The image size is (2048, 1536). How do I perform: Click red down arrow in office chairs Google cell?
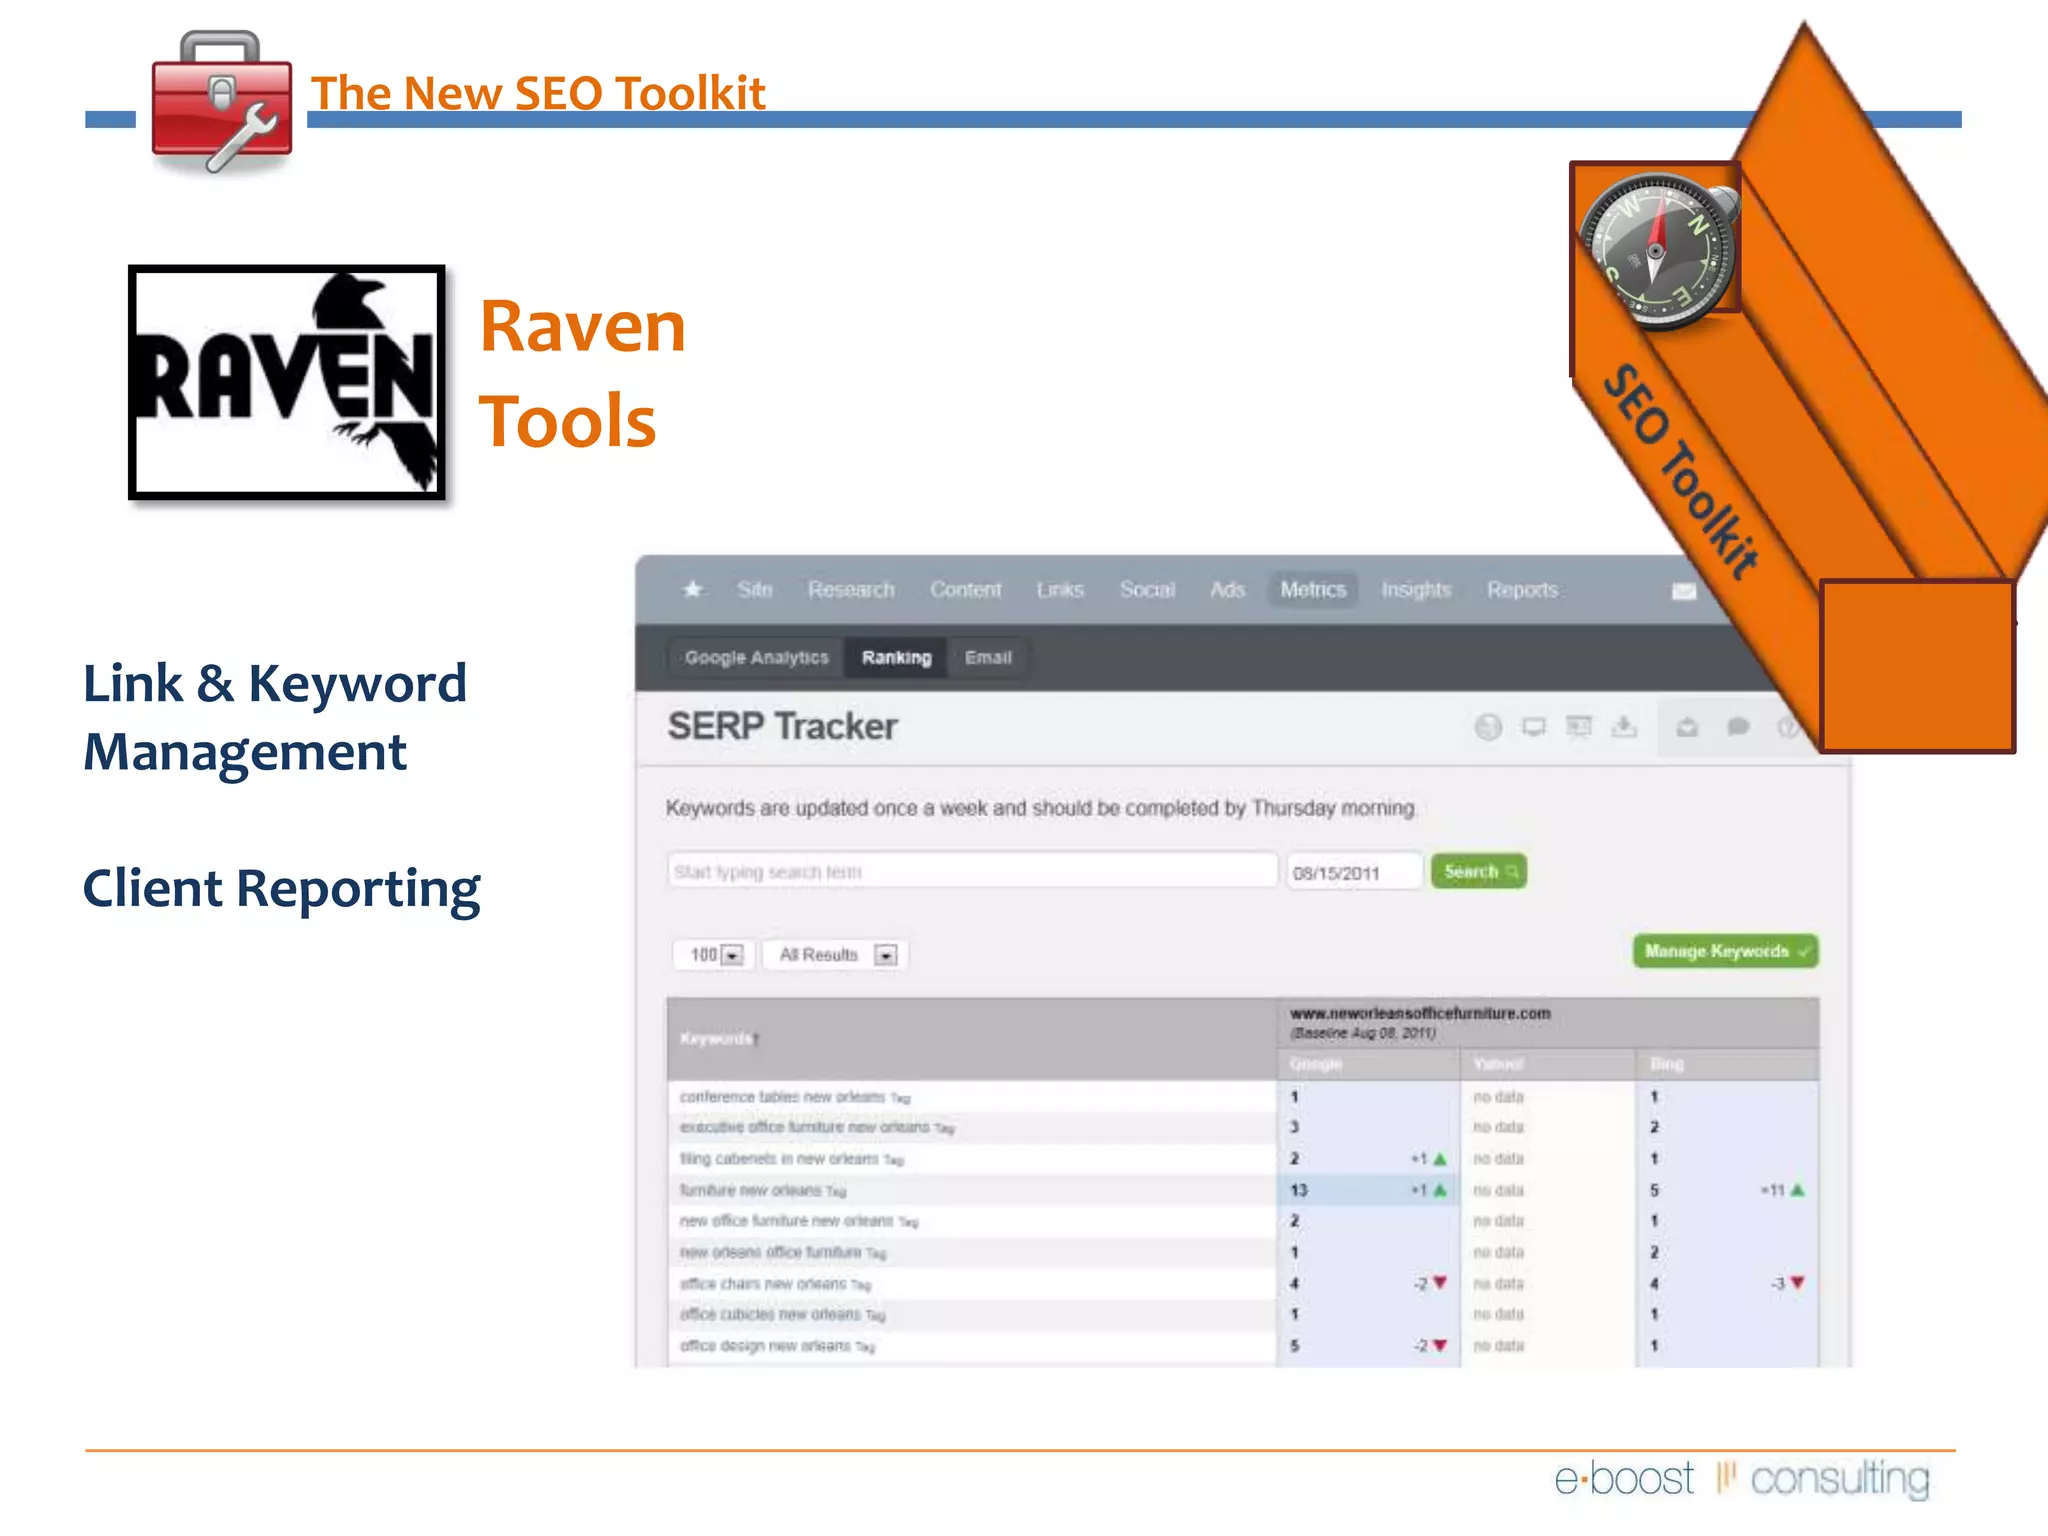(1440, 1283)
